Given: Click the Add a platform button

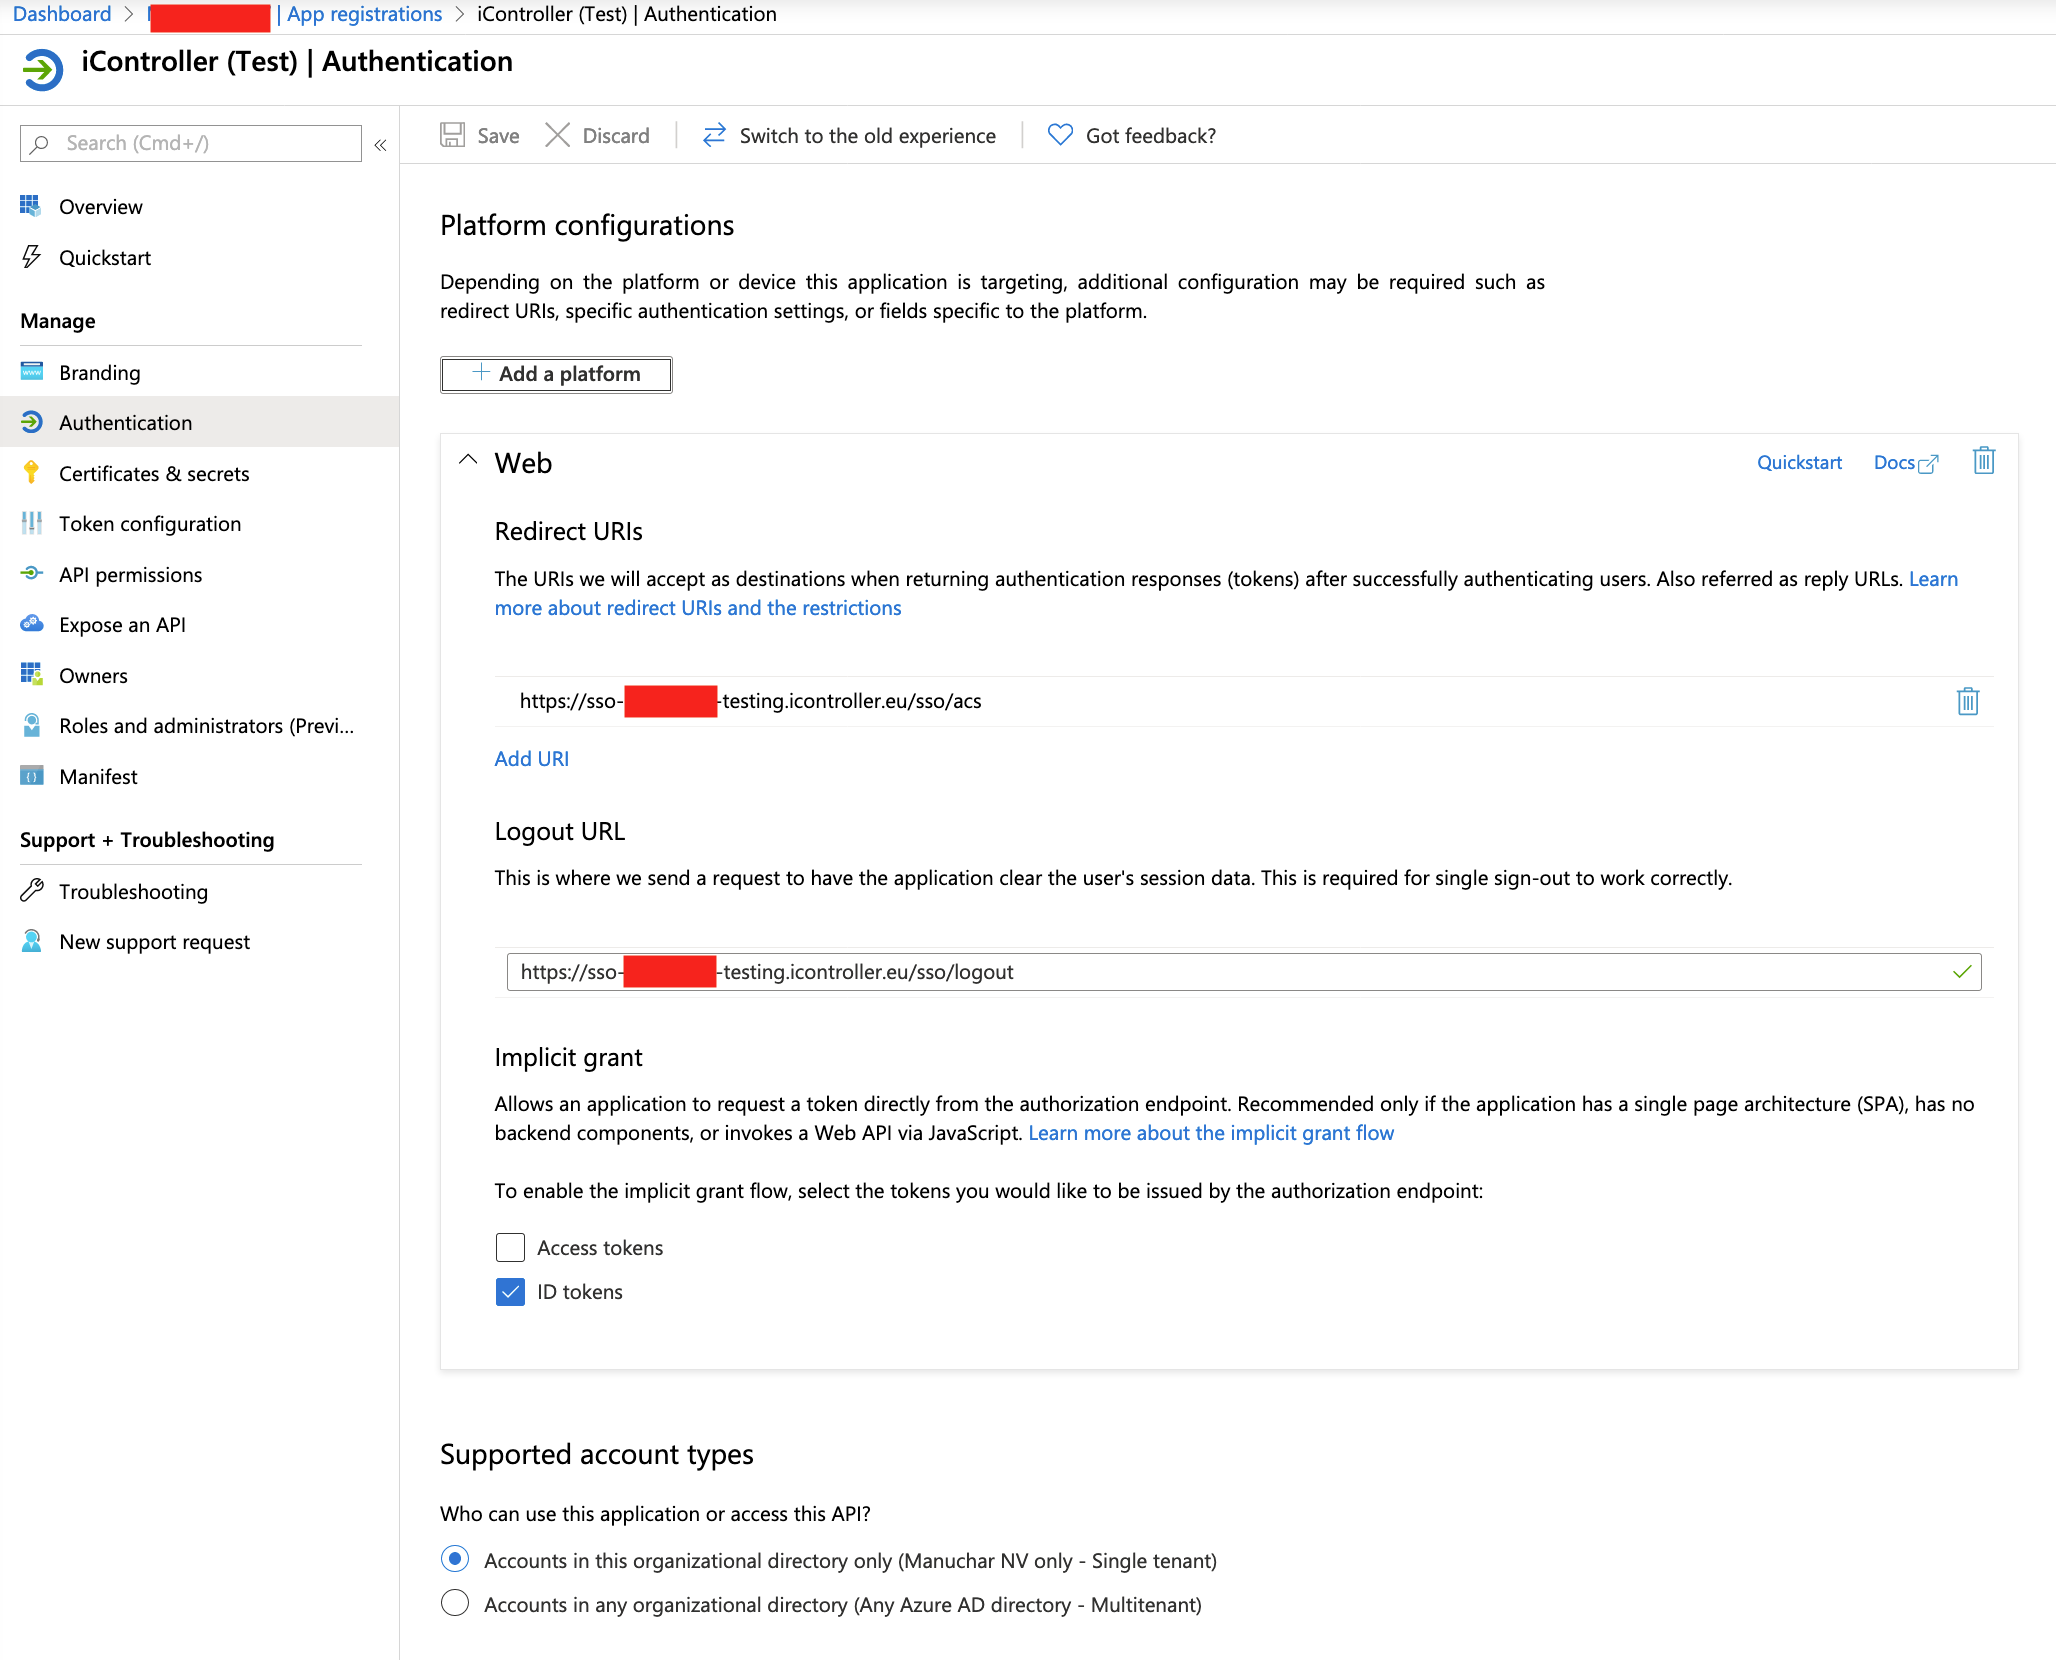Looking at the screenshot, I should point(556,374).
